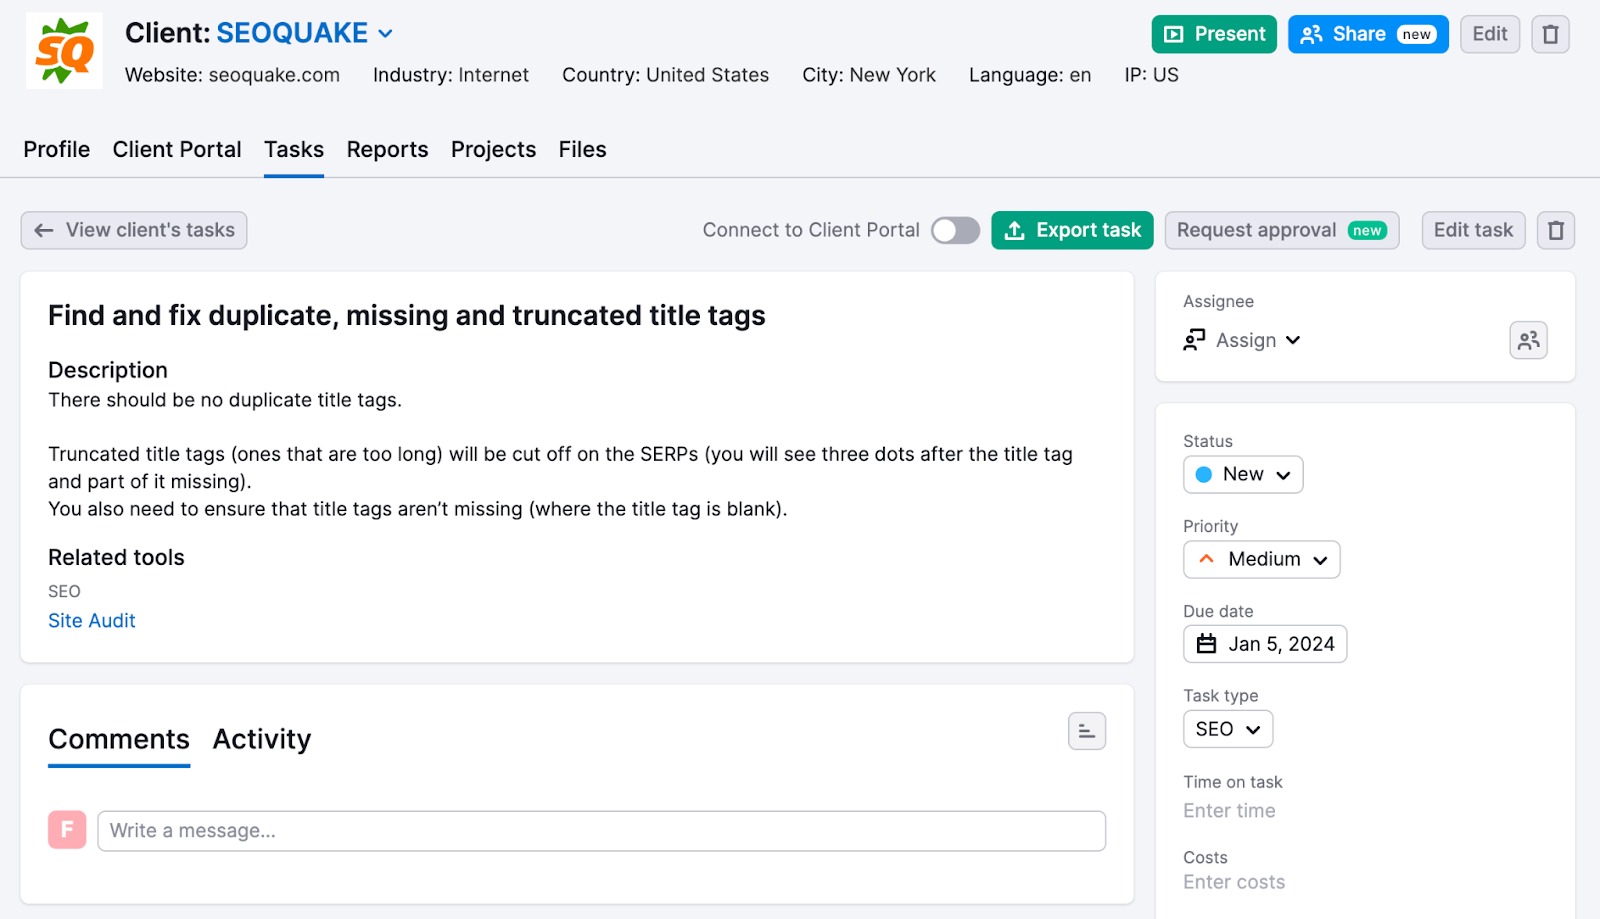
Task: Click the Enter costs field
Action: click(1234, 882)
